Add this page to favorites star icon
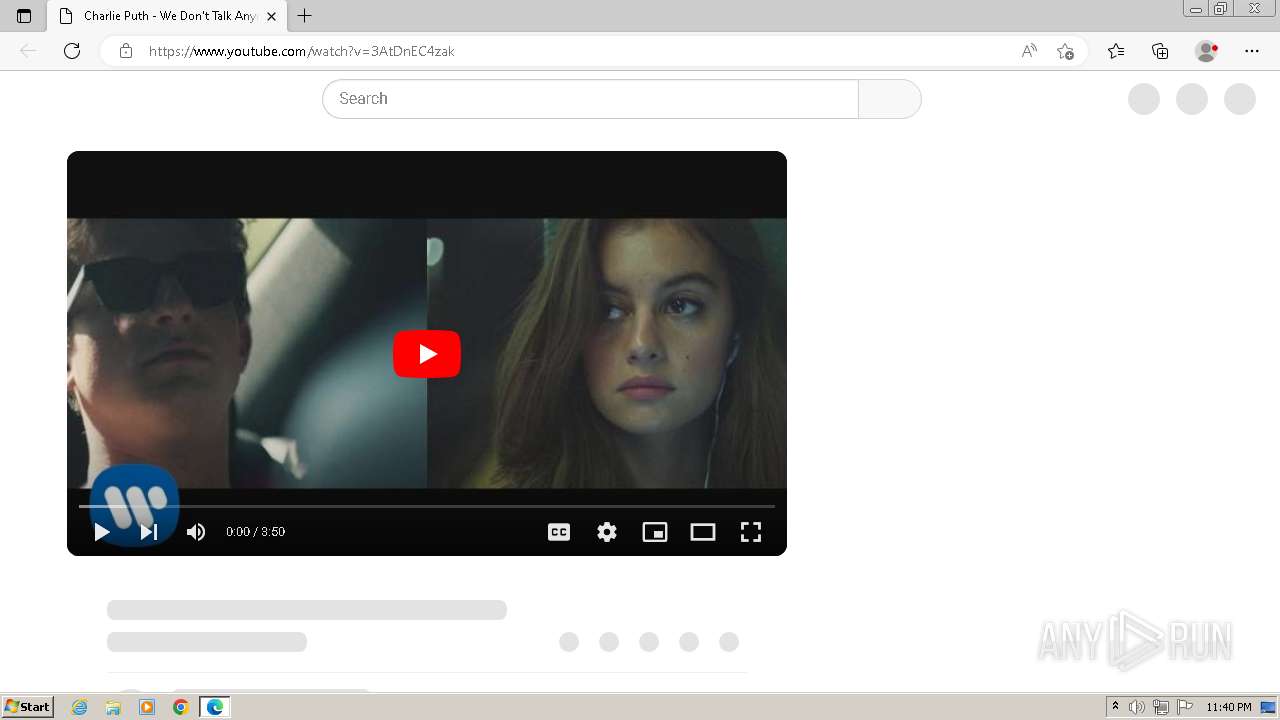1280x720 pixels. click(x=1066, y=51)
